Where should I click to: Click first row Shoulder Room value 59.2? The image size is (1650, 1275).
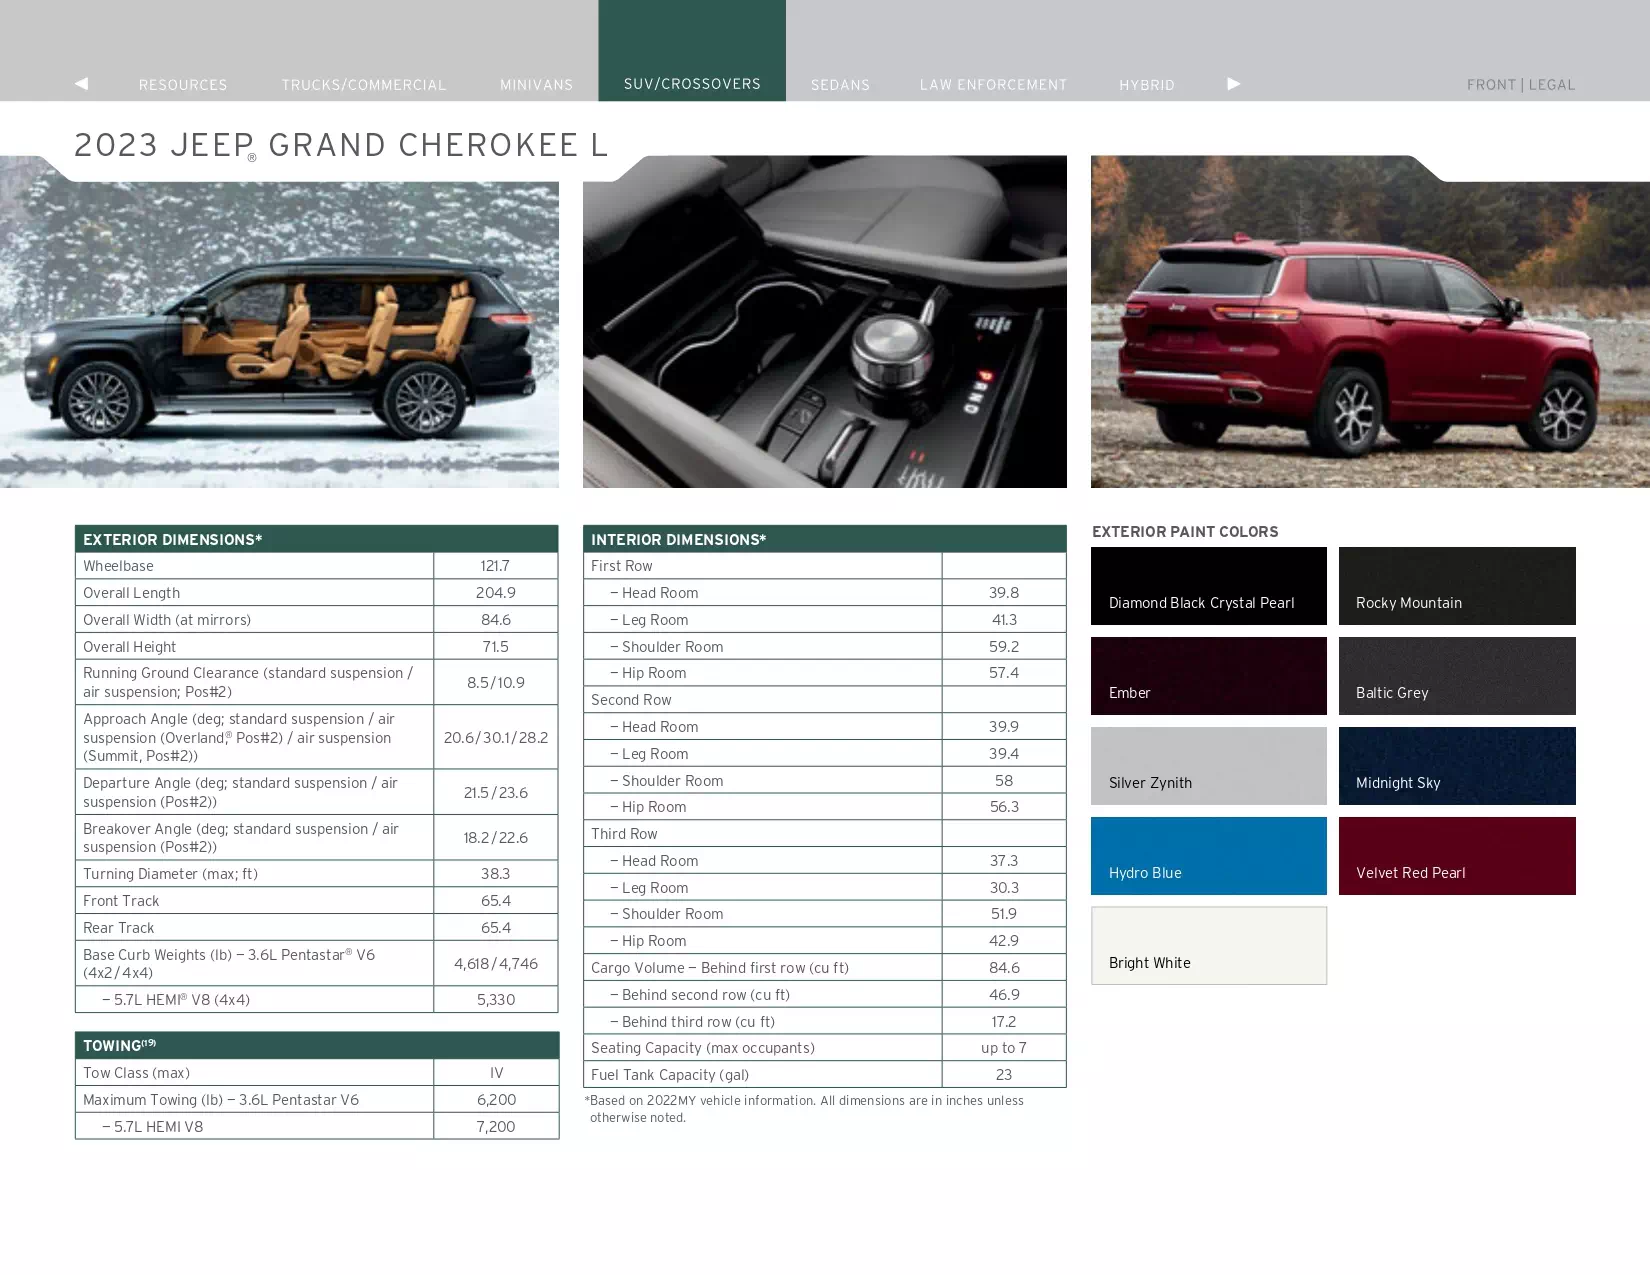tap(1004, 647)
